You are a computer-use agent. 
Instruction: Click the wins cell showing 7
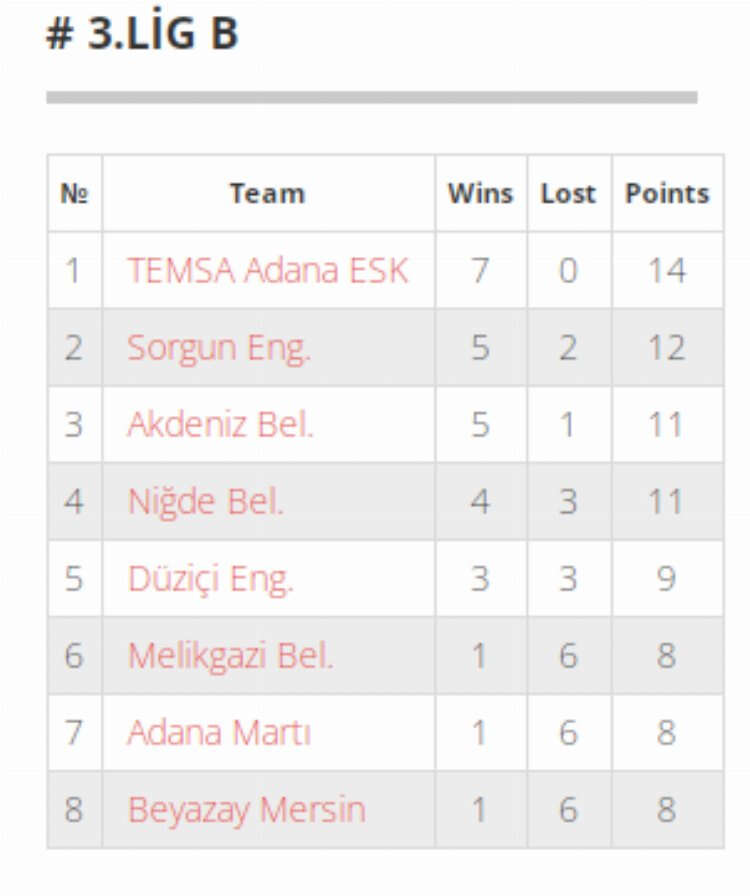(480, 271)
